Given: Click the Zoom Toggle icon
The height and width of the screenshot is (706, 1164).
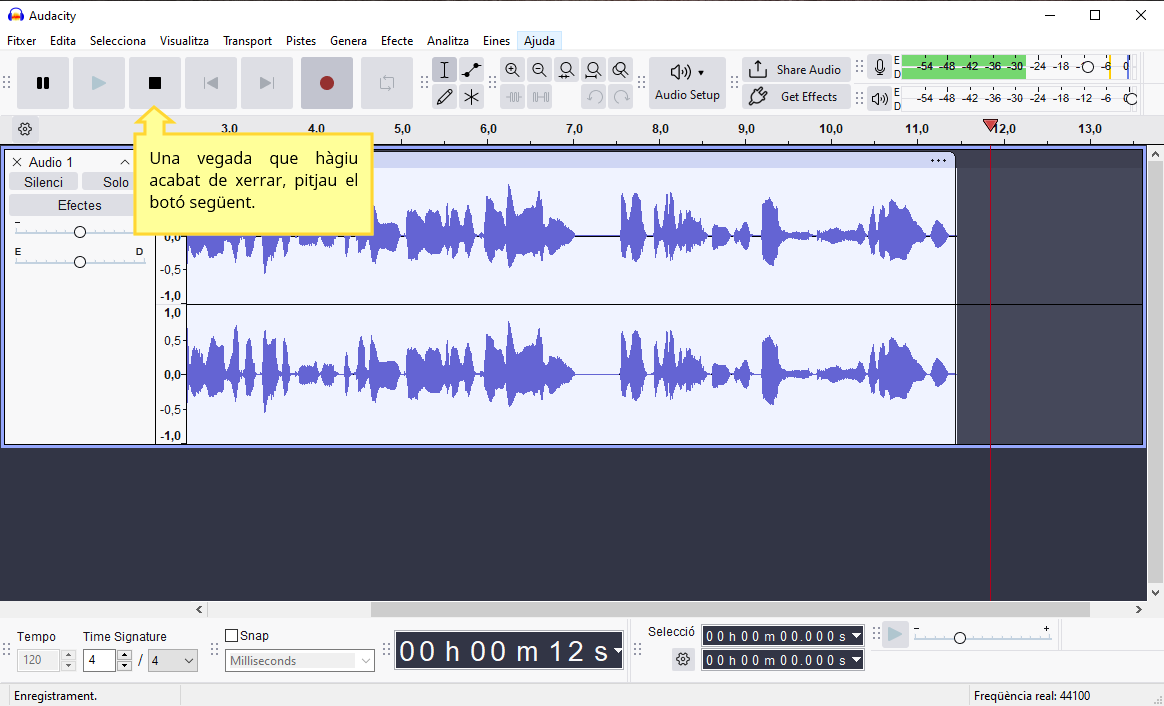Looking at the screenshot, I should [x=621, y=70].
